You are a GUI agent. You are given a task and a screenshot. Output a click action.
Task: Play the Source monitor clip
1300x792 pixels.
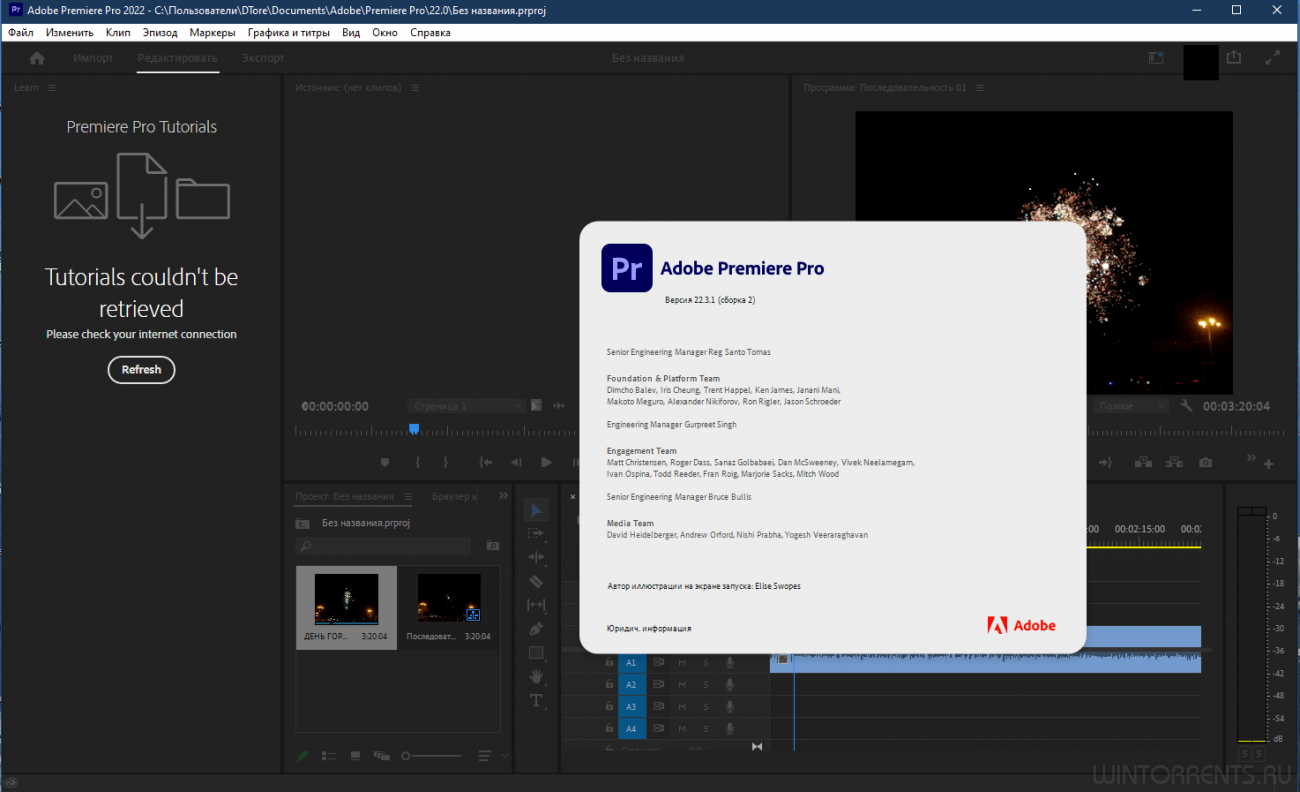pyautogui.click(x=546, y=462)
